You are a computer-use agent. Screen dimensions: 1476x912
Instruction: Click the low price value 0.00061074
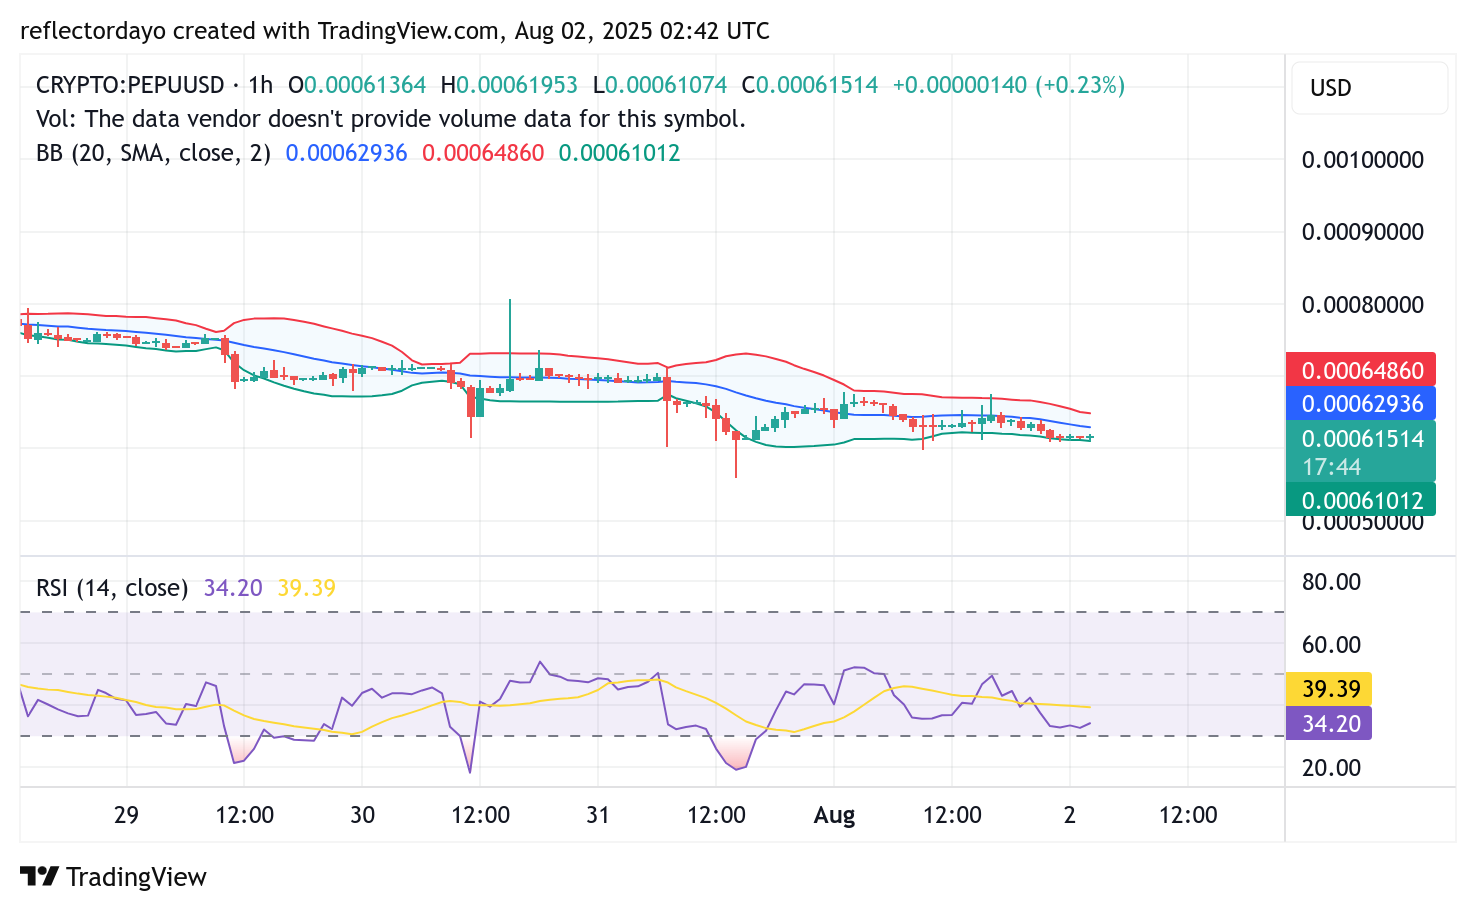(x=666, y=85)
